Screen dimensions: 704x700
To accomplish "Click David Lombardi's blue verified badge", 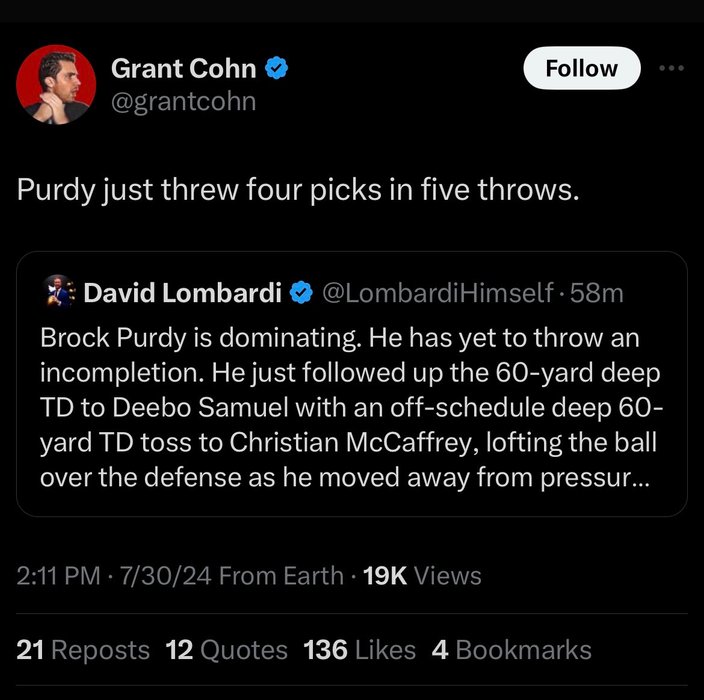I will click(x=299, y=292).
